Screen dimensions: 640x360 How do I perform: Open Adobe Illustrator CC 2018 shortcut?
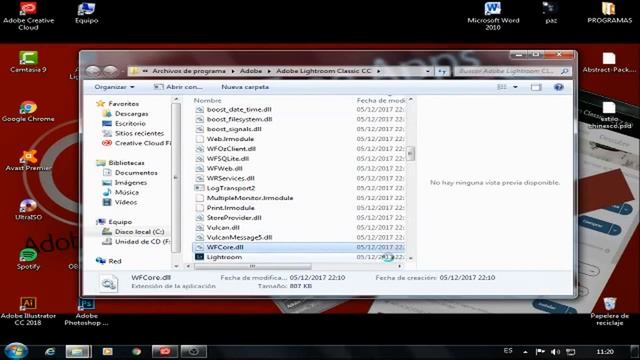(28, 312)
